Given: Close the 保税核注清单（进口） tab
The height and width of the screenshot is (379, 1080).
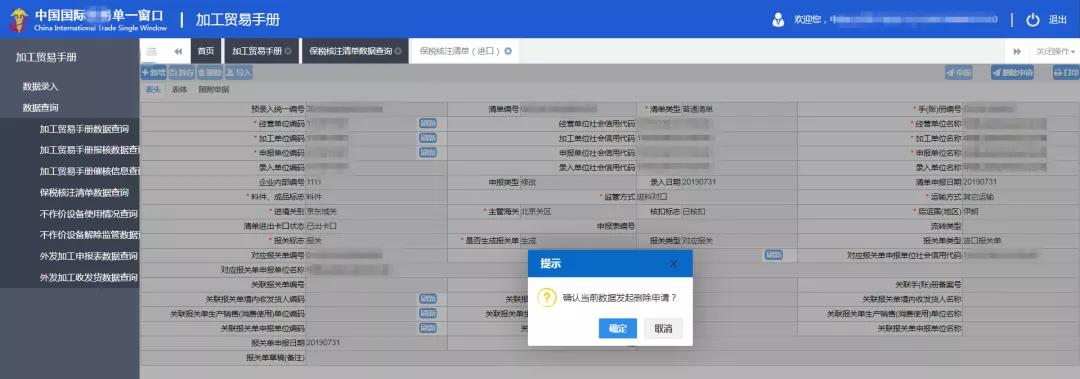Looking at the screenshot, I should coord(508,52).
